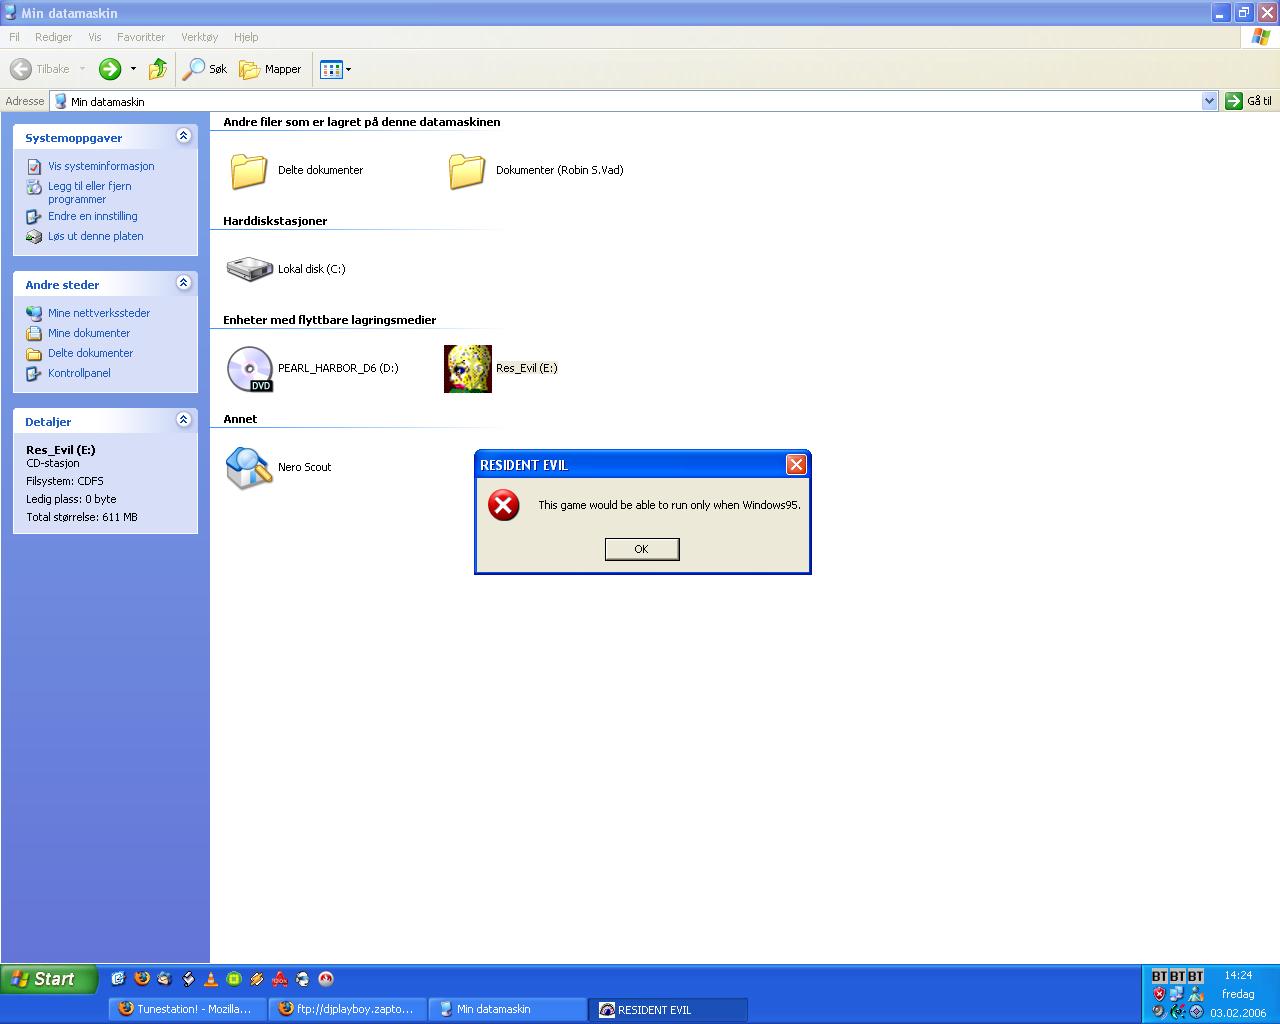This screenshot has width=1280, height=1024.
Task: Click the Windows flag logo in menu bar
Action: click(1261, 37)
